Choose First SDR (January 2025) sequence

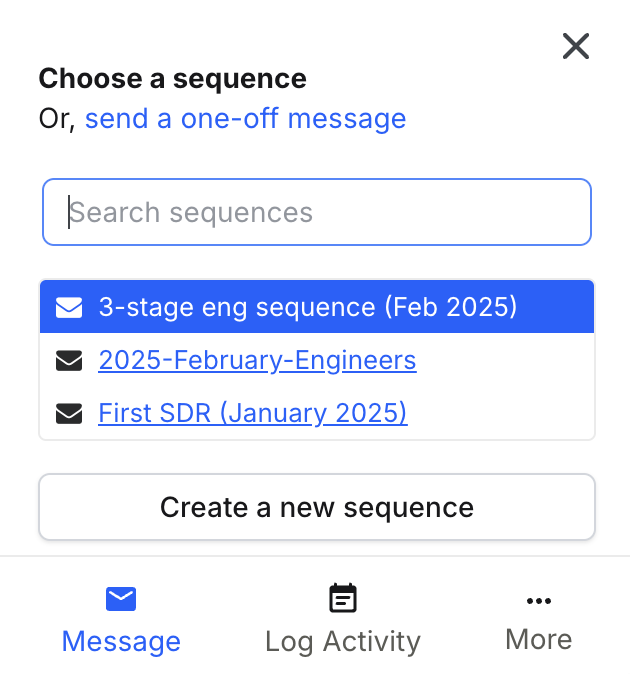(x=253, y=413)
